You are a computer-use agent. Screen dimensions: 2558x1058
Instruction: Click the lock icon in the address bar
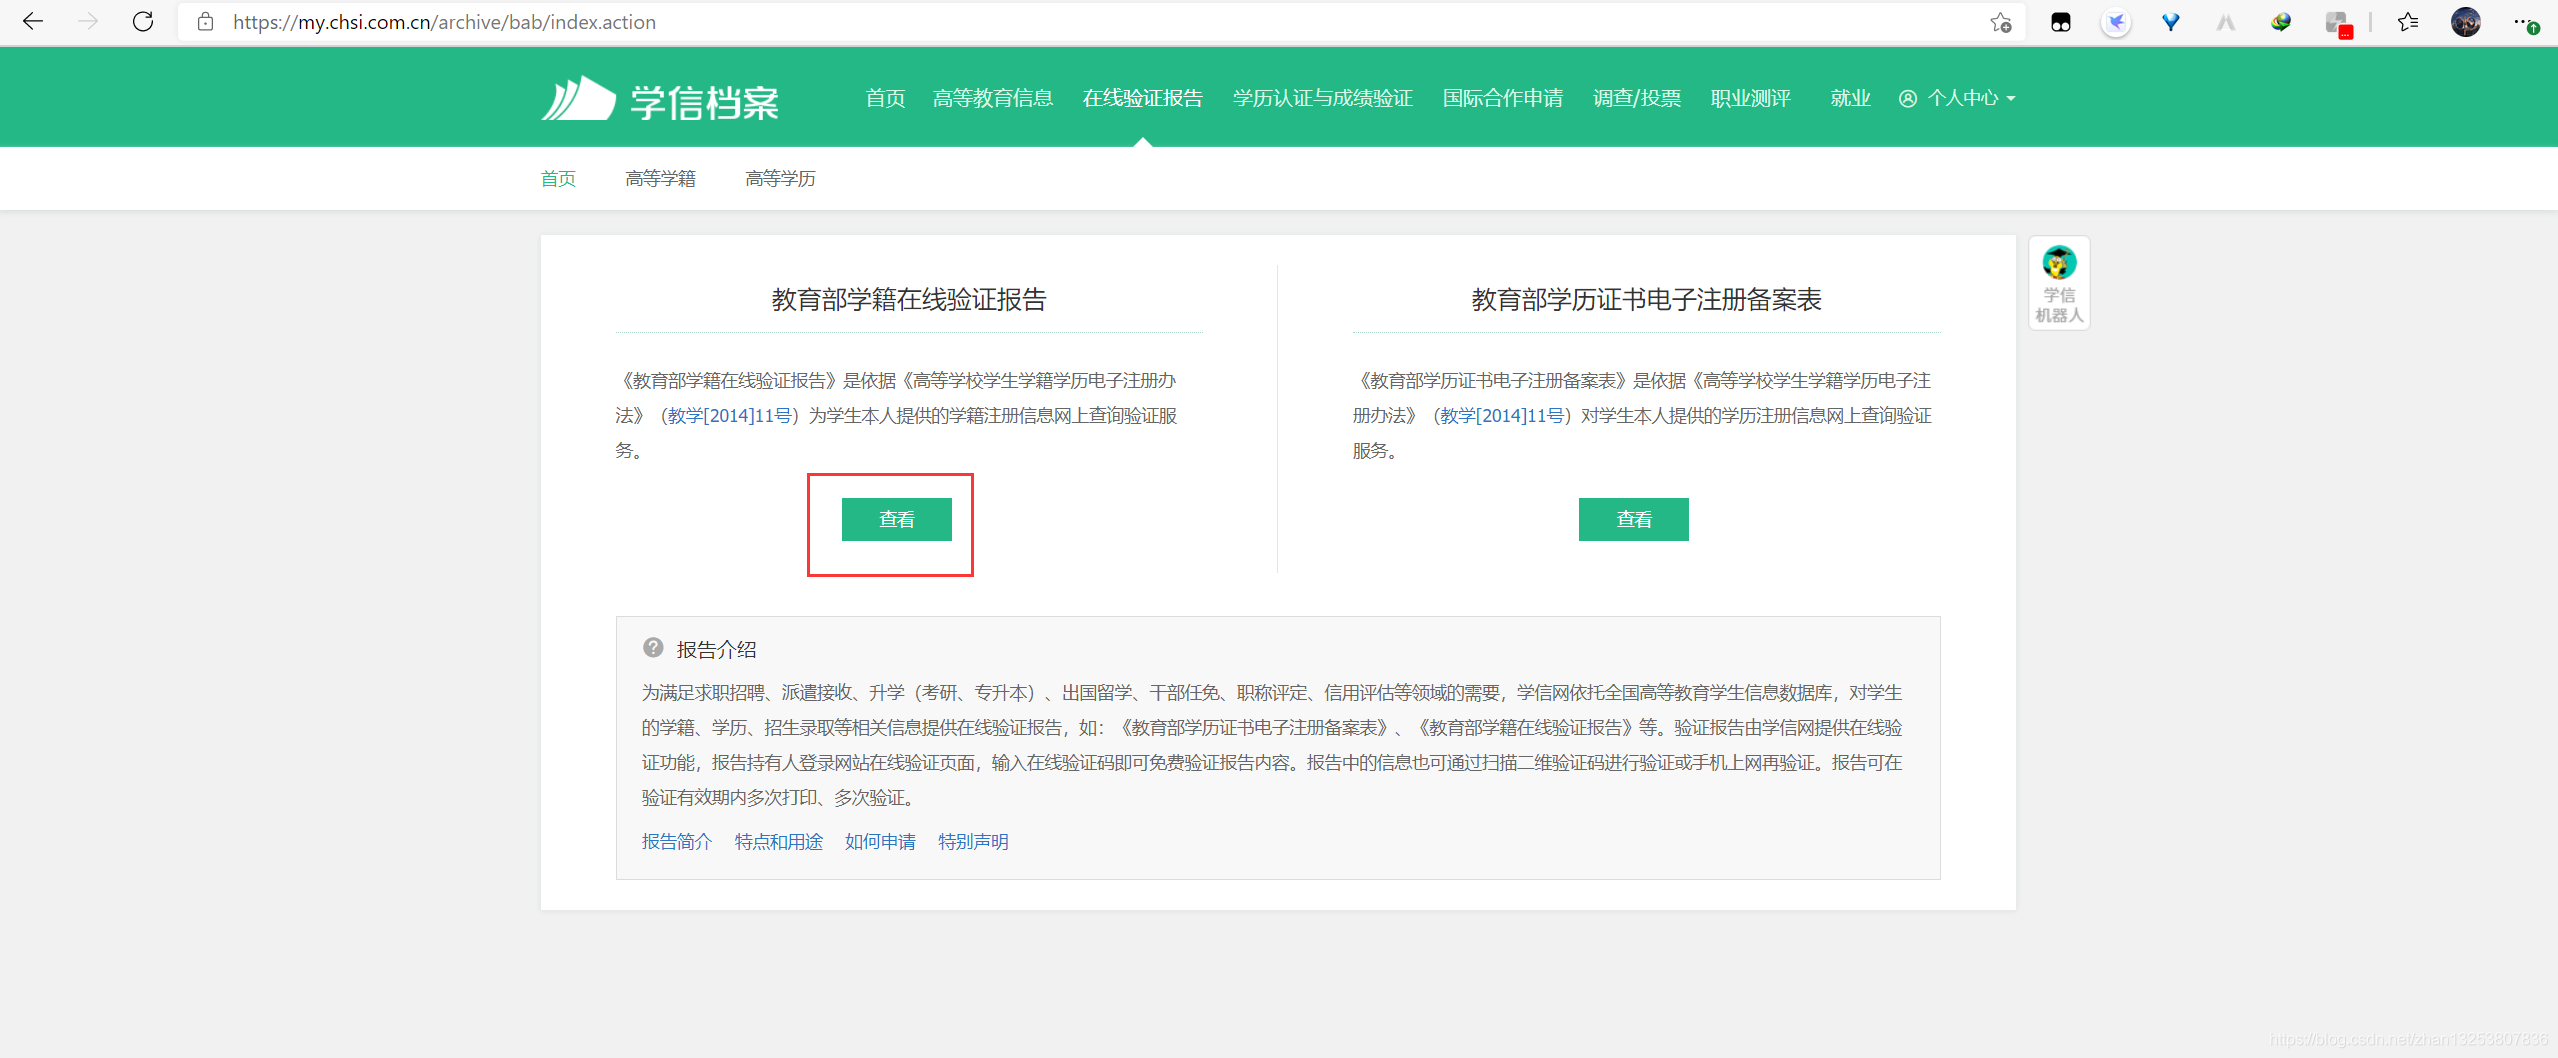(x=205, y=21)
